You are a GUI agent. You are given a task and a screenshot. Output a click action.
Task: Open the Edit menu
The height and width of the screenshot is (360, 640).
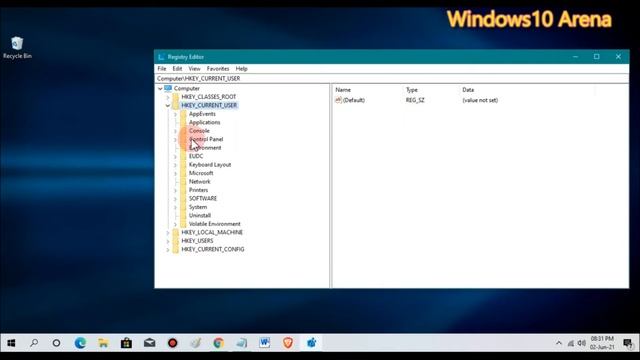(177, 69)
